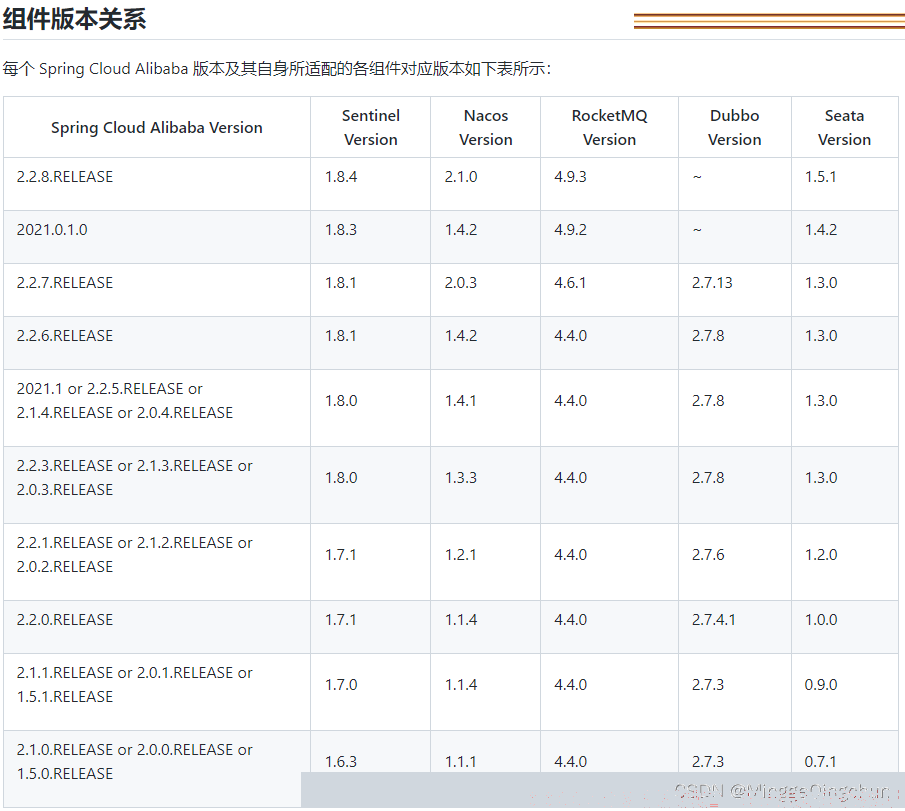
Task: Click Nacos 1.4.2 in the 2.2.6.RELEASE row
Action: click(461, 336)
